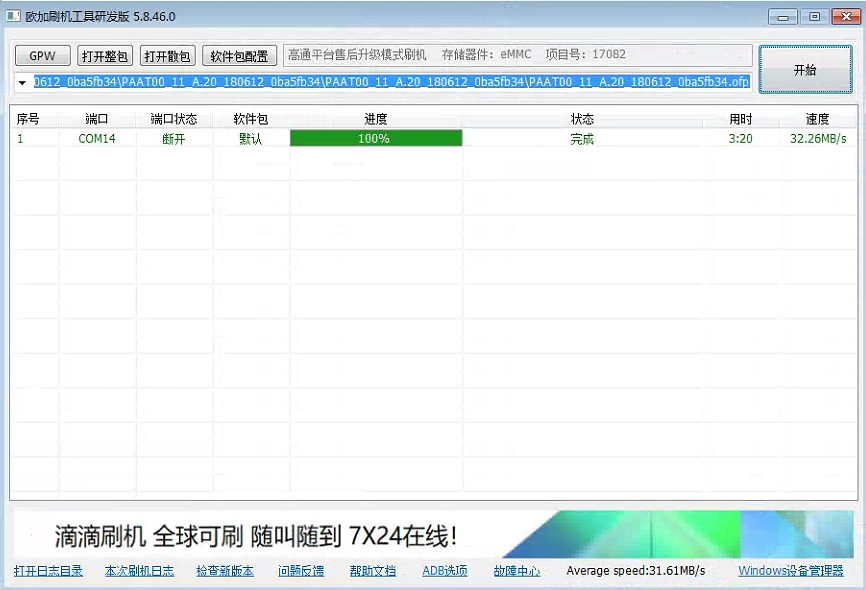Open the 问题反馈 link
Screen dimensions: 866x590
(301, 571)
